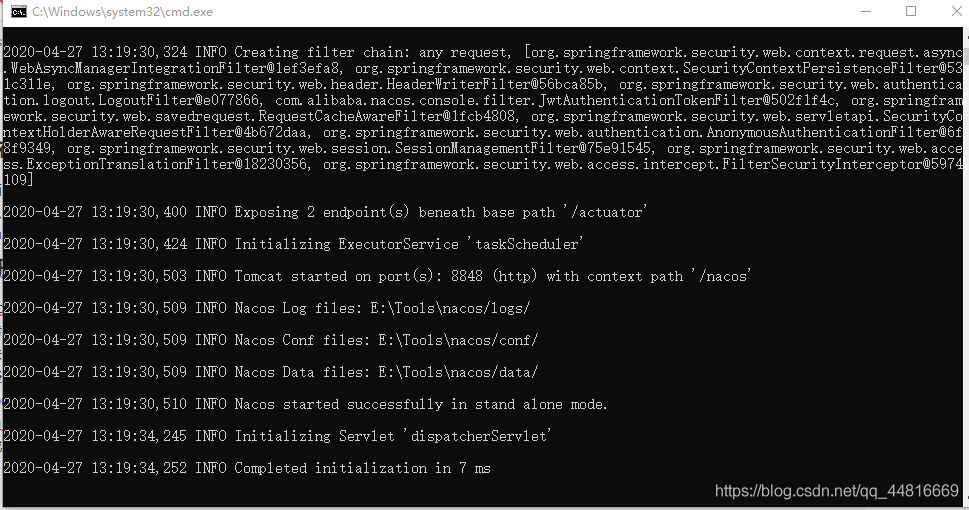Click the 'Tomcat started on port(s)' log line
969x510 pixels.
[x=378, y=276]
